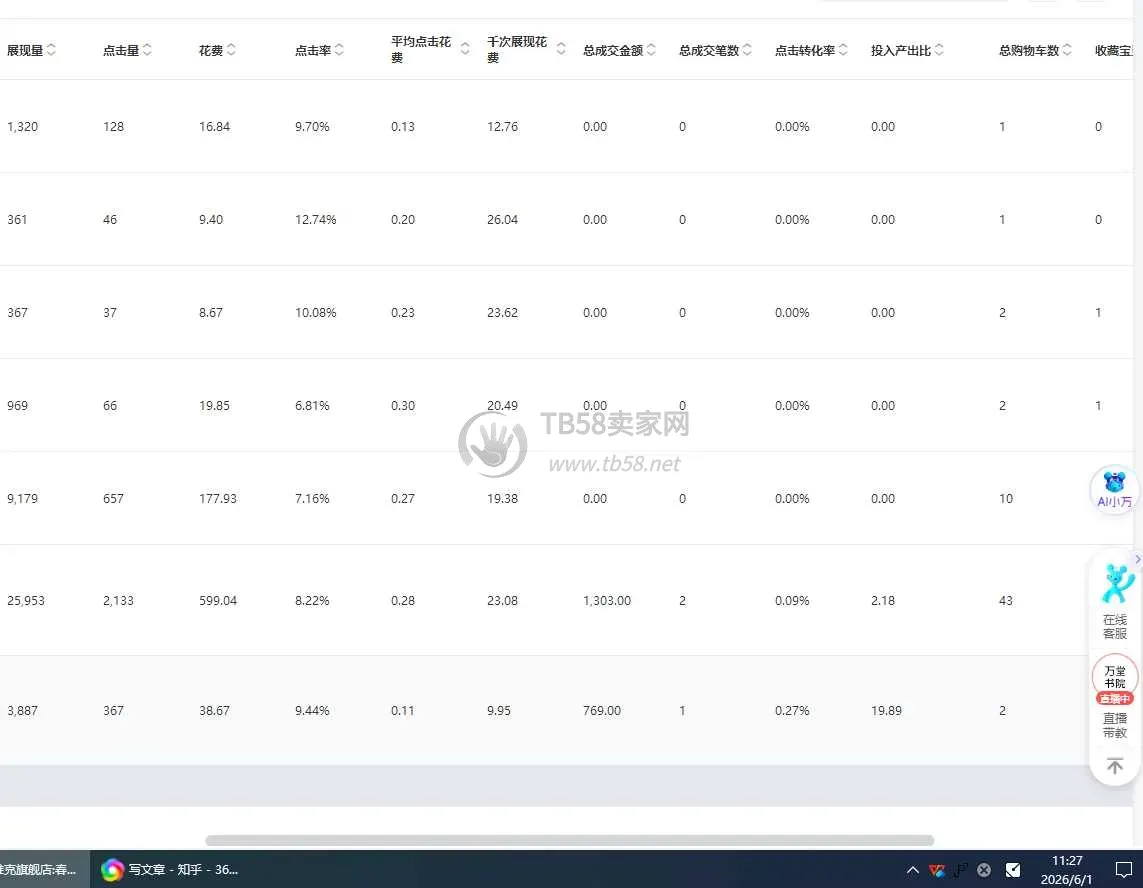Screen dimensions: 1143x888
Task: Select 展现量 cell 1,320
Action: pyautogui.click(x=22, y=126)
